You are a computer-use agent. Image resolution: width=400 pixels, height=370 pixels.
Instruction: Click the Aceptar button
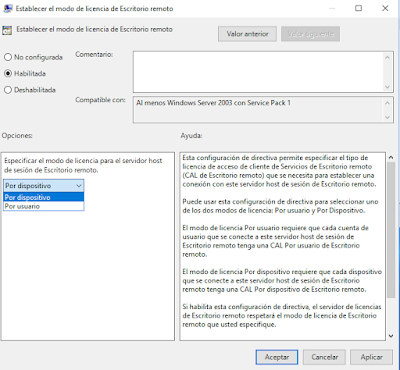point(277,357)
